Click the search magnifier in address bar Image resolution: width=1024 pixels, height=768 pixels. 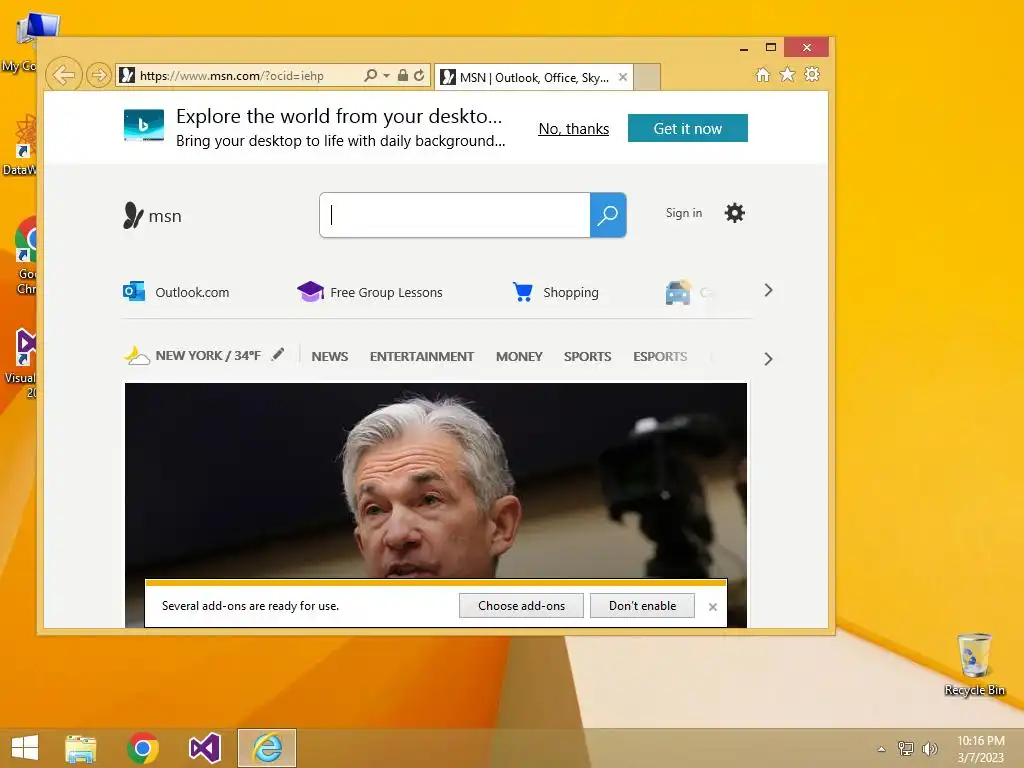[x=370, y=76]
